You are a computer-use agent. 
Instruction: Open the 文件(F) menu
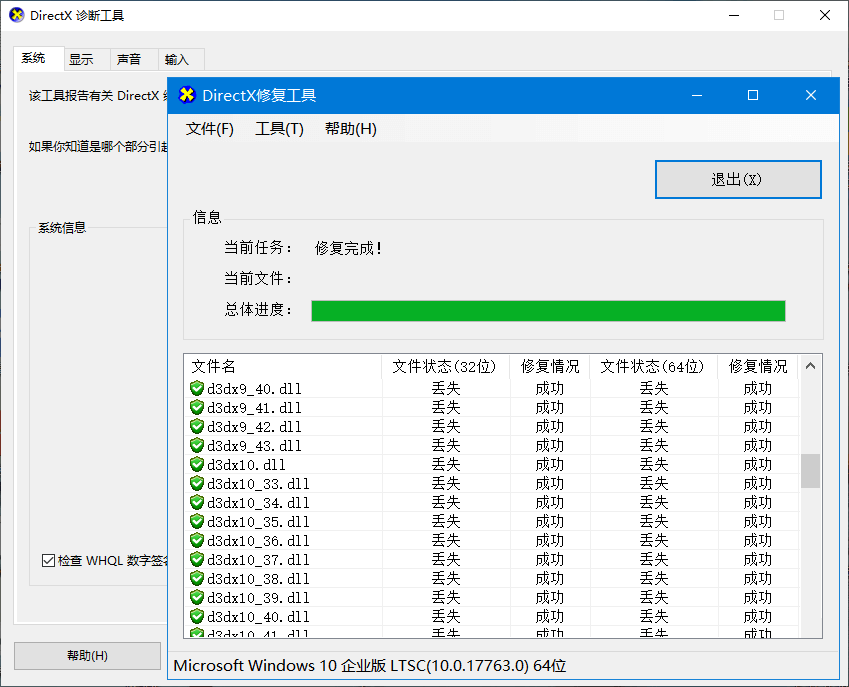210,129
